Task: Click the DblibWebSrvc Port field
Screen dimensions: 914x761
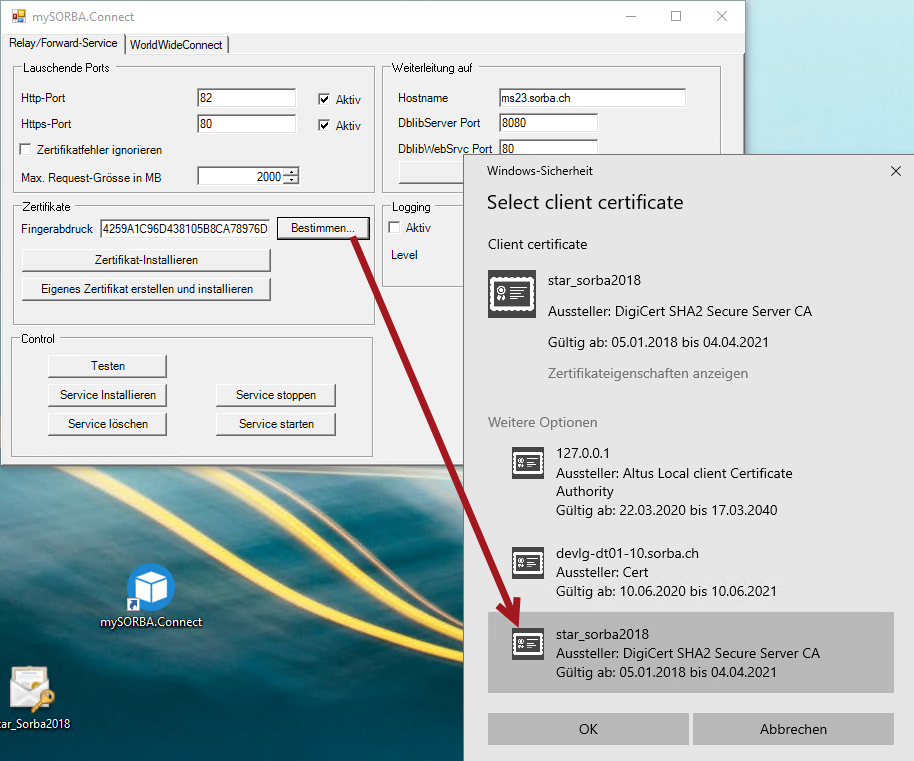Action: (x=549, y=147)
